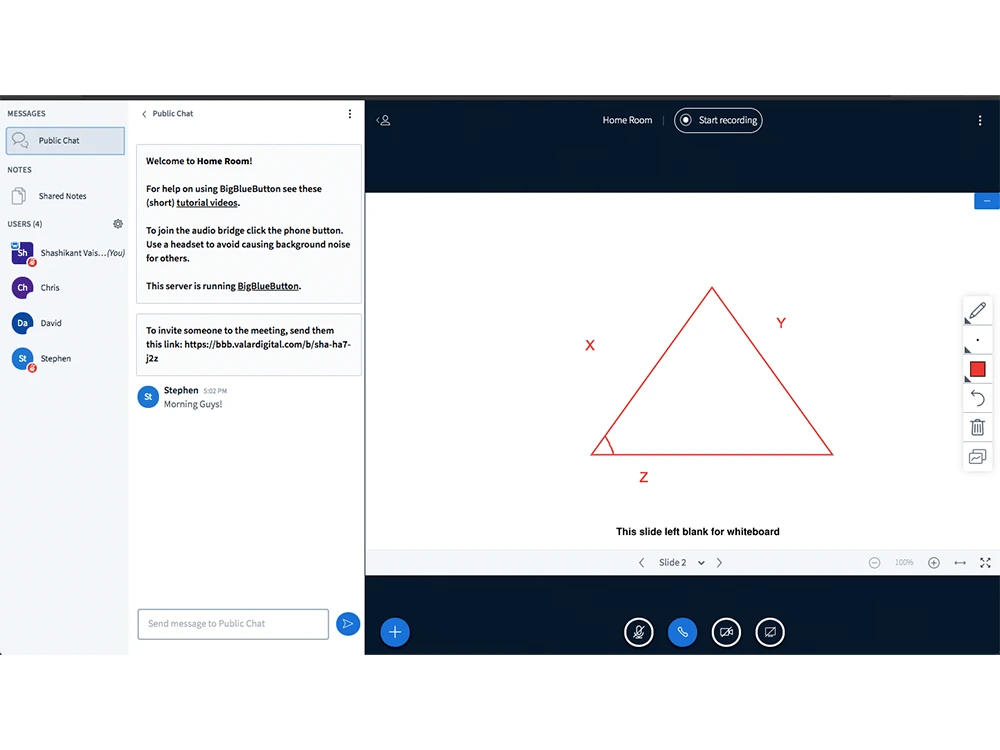
Task: Click the 100% zoom value
Action: coord(904,562)
